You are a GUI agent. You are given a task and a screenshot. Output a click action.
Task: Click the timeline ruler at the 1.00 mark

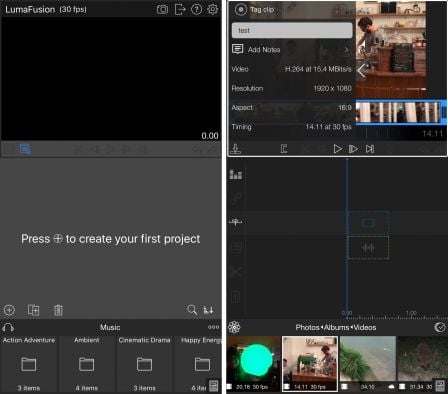point(411,313)
